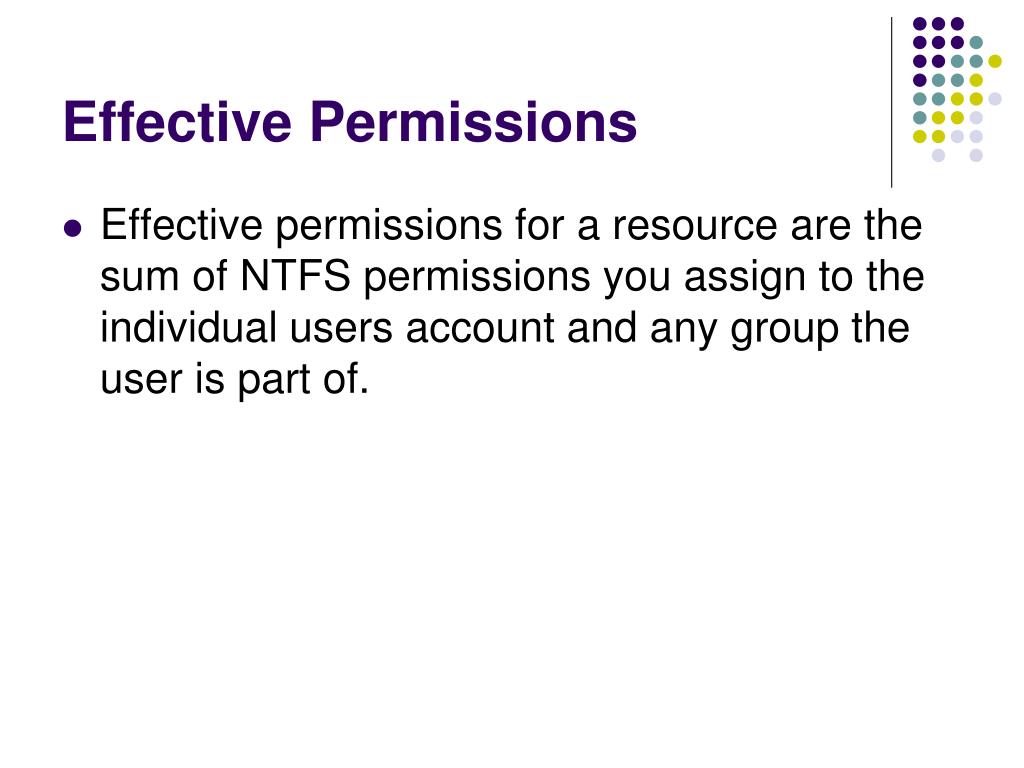The height and width of the screenshot is (768, 1024).
Task: Click the purple bullet point marker
Action: click(73, 229)
